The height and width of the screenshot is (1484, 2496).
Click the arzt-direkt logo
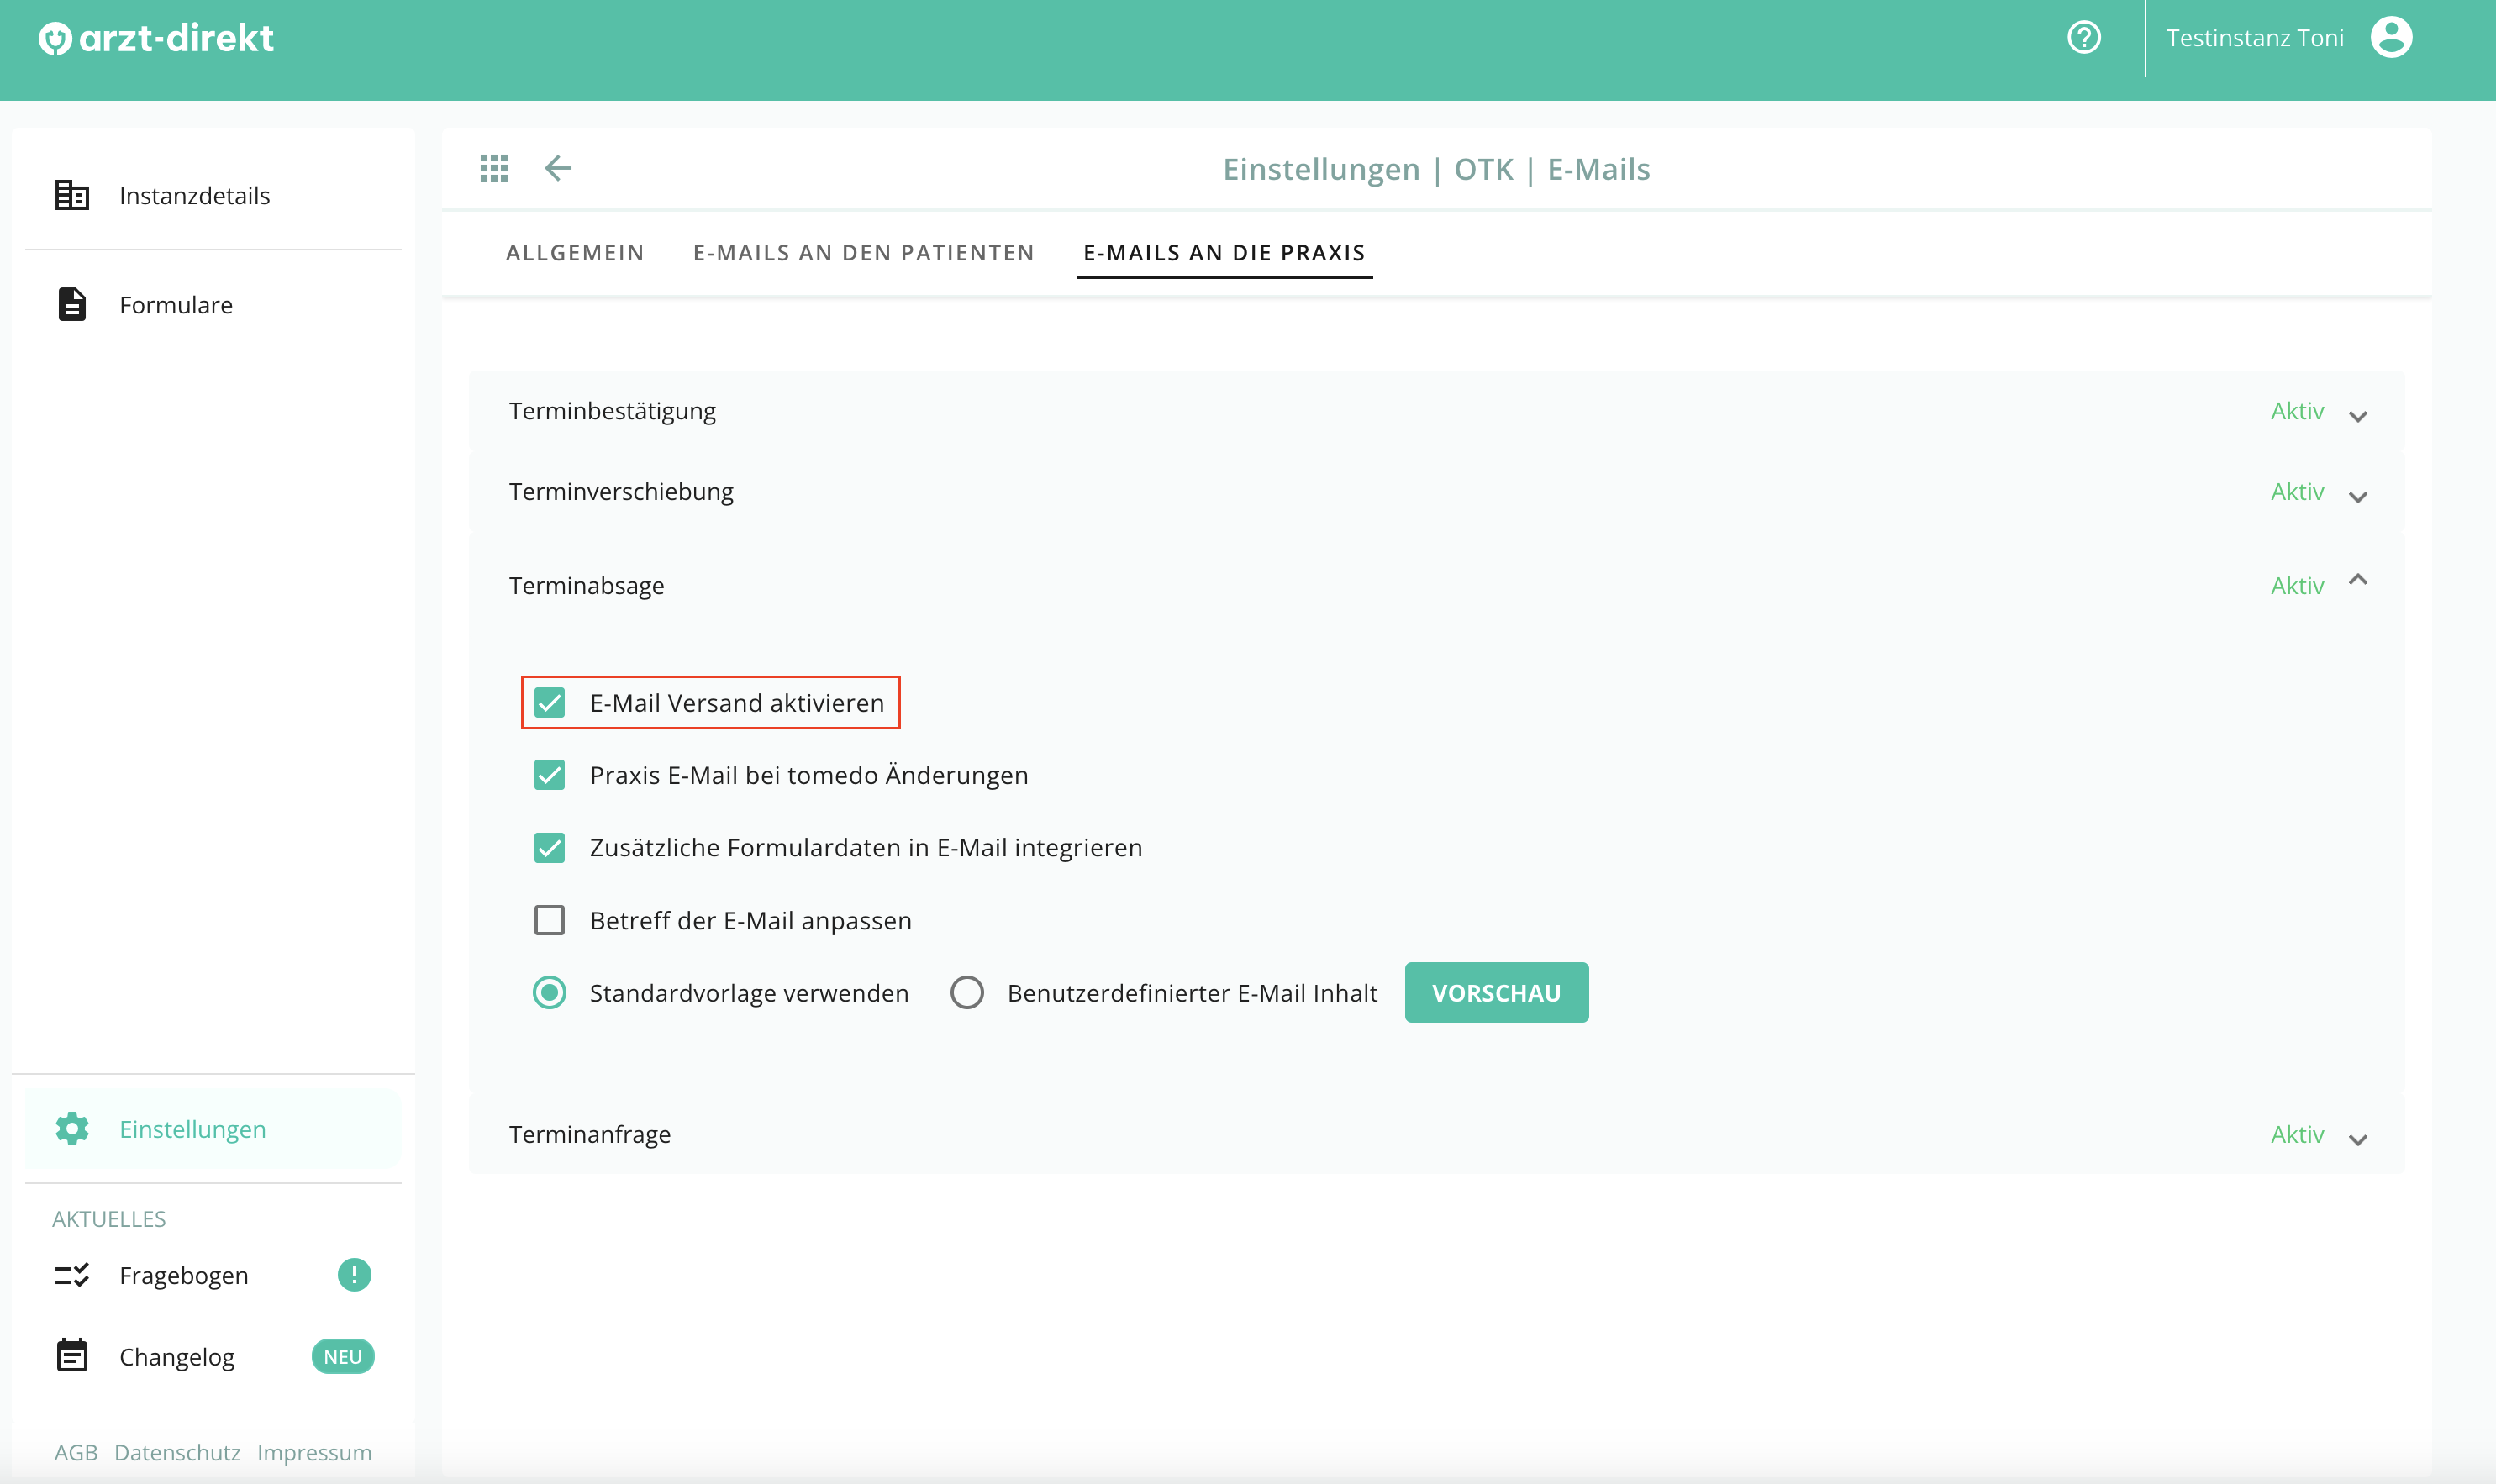156,38
